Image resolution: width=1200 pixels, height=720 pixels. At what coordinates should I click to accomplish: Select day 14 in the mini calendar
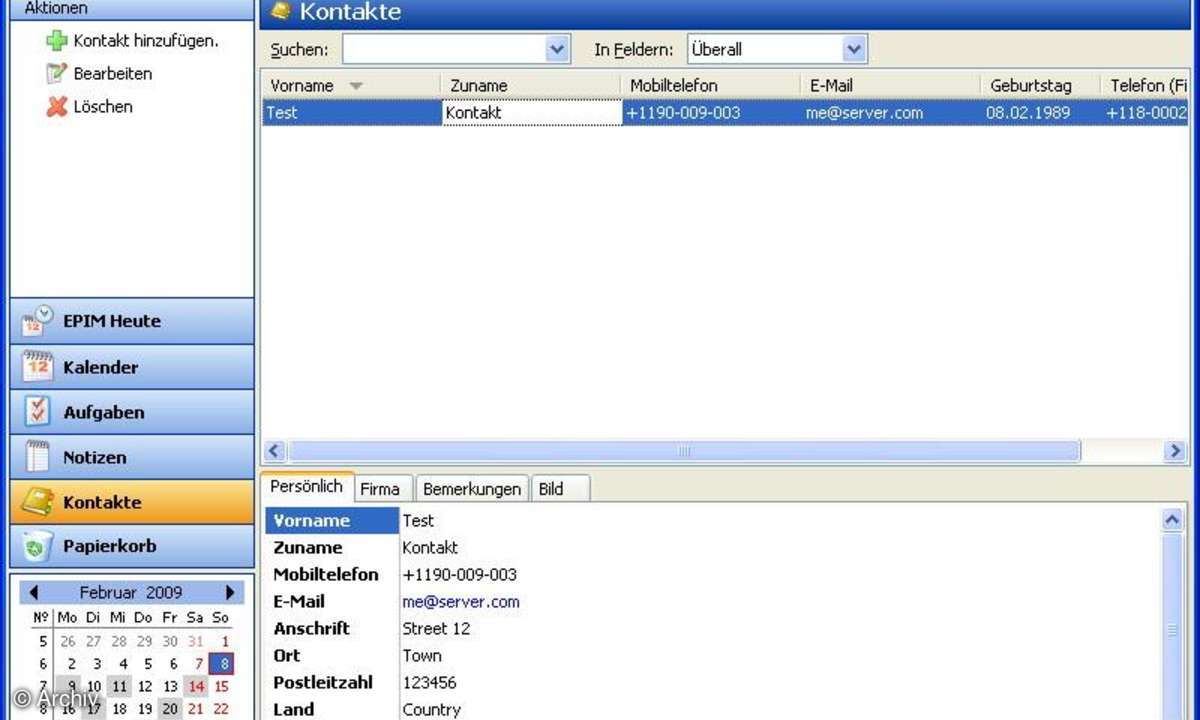pyautogui.click(x=196, y=686)
